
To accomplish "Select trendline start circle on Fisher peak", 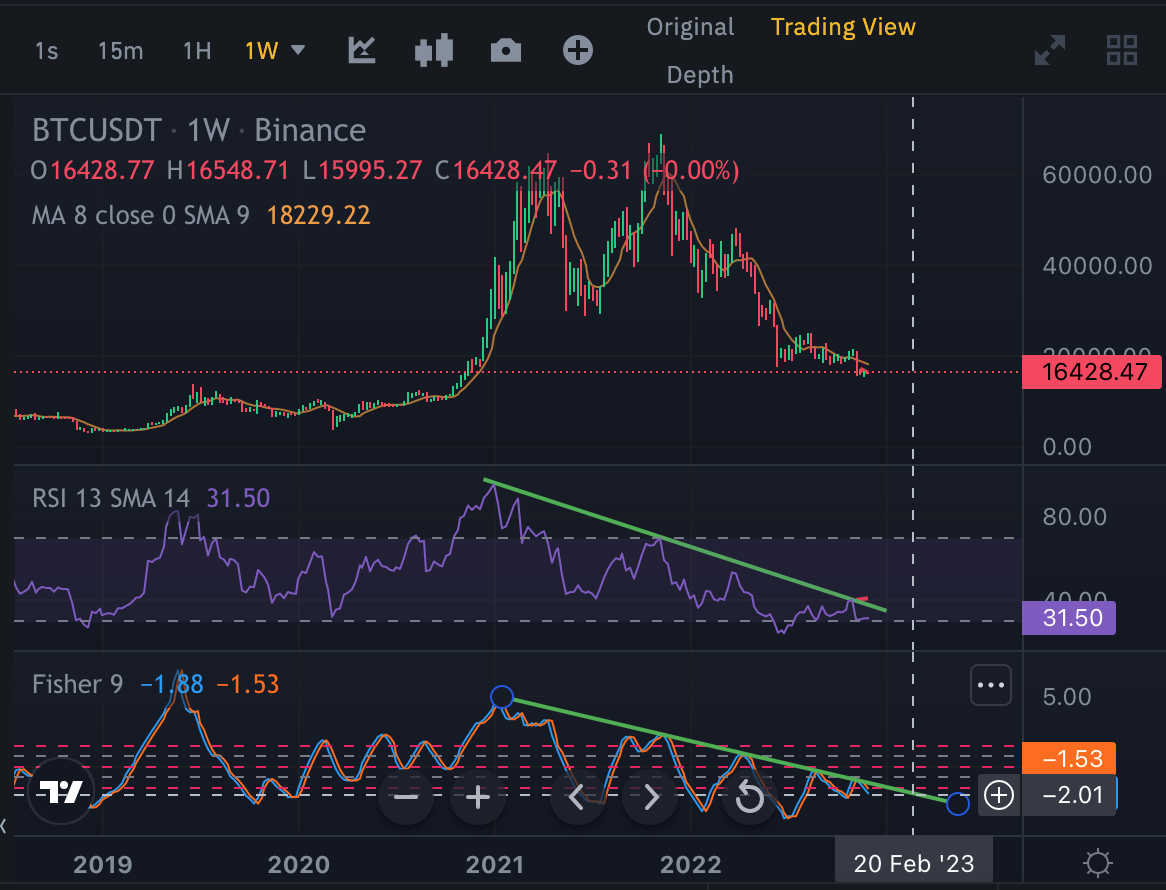I will pyautogui.click(x=502, y=697).
